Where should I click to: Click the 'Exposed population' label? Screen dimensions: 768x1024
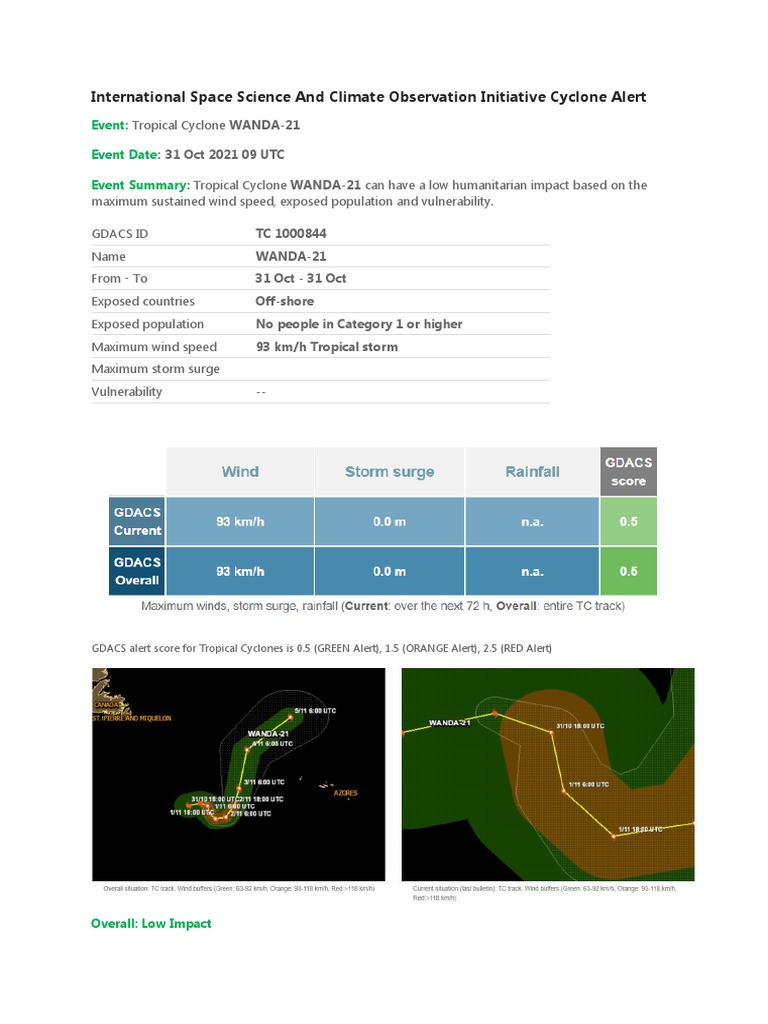(148, 324)
